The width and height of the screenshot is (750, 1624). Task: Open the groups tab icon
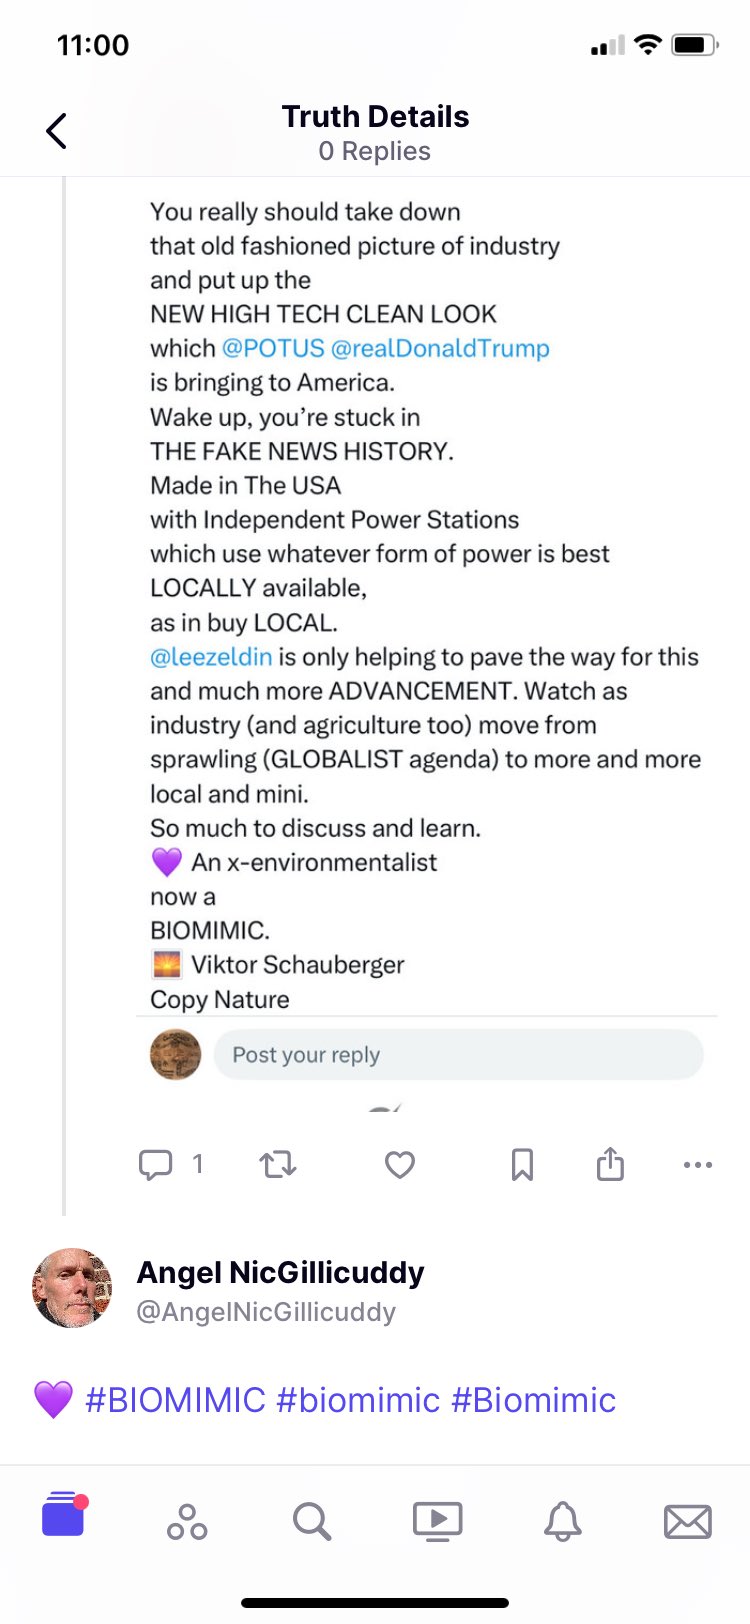coord(187,1521)
